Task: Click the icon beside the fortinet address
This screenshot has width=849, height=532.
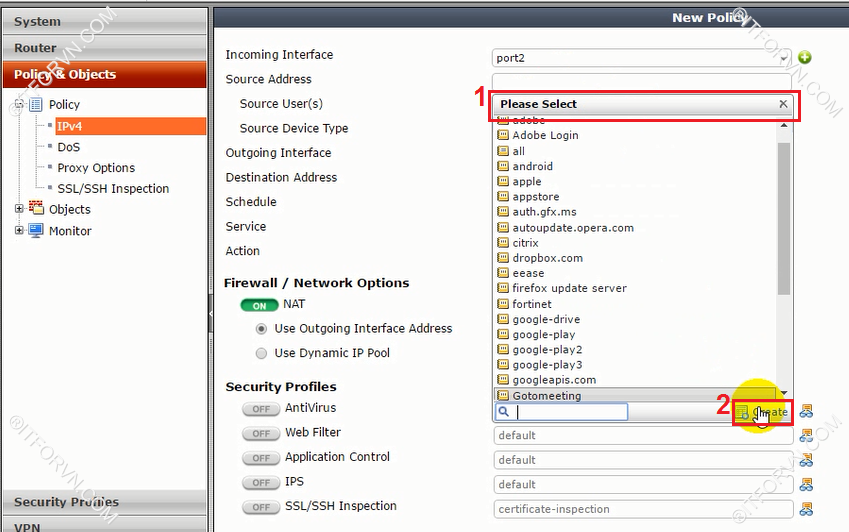Action: click(x=503, y=304)
